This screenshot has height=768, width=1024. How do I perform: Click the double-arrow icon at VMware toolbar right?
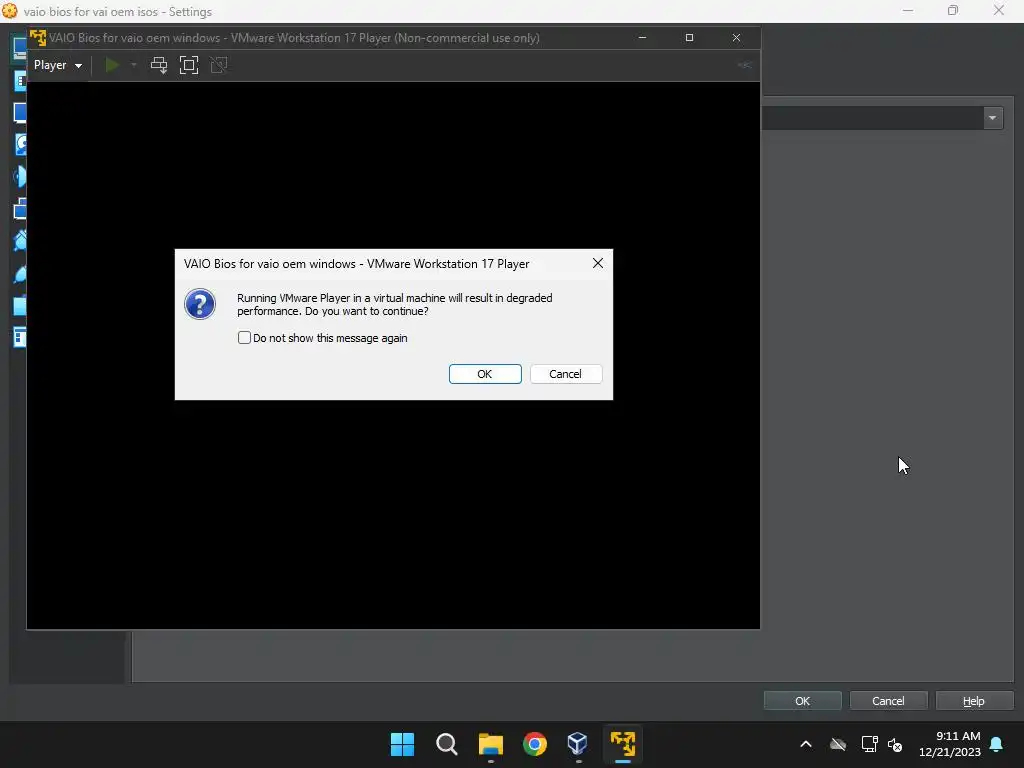(x=744, y=65)
